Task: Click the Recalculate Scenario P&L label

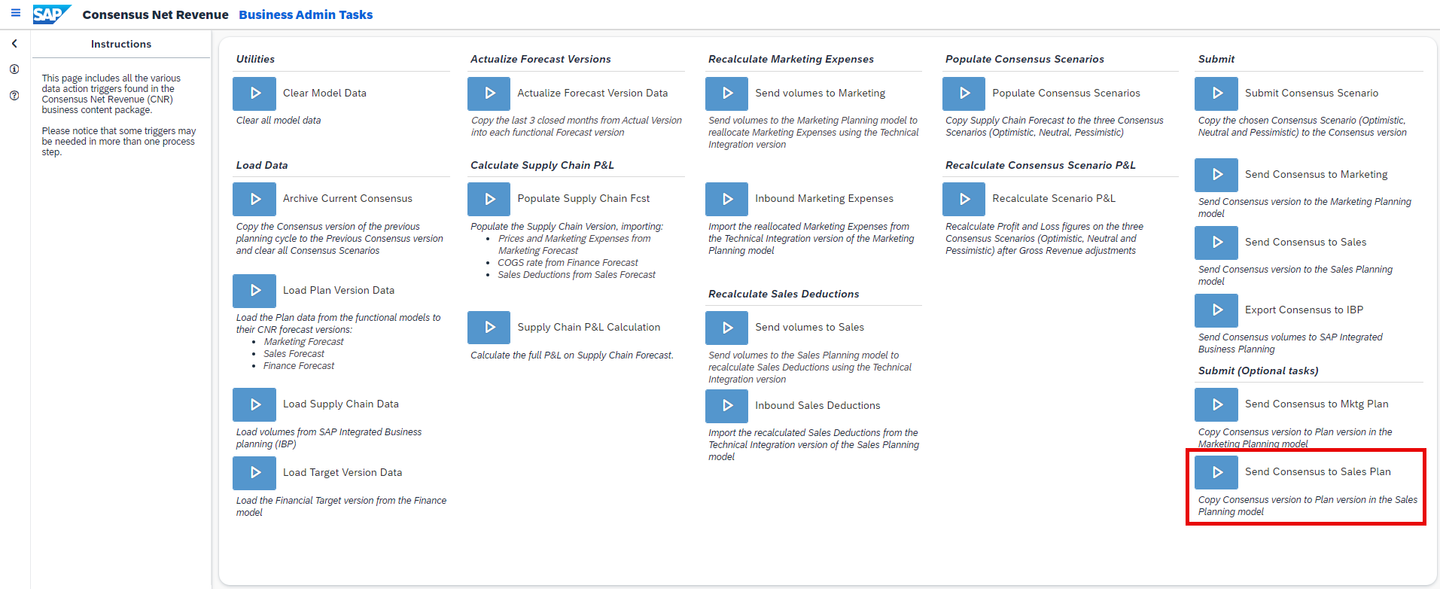Action: [1054, 199]
